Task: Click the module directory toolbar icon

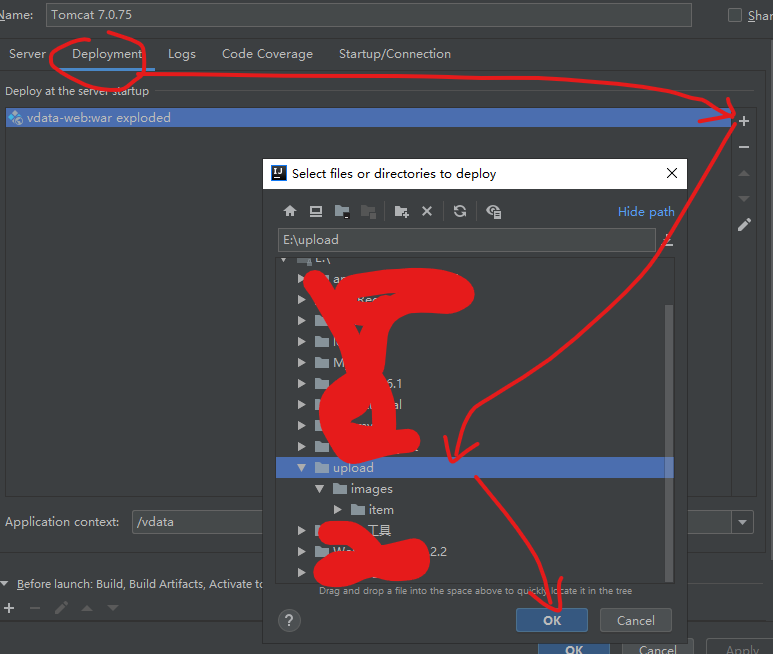Action: click(x=368, y=212)
